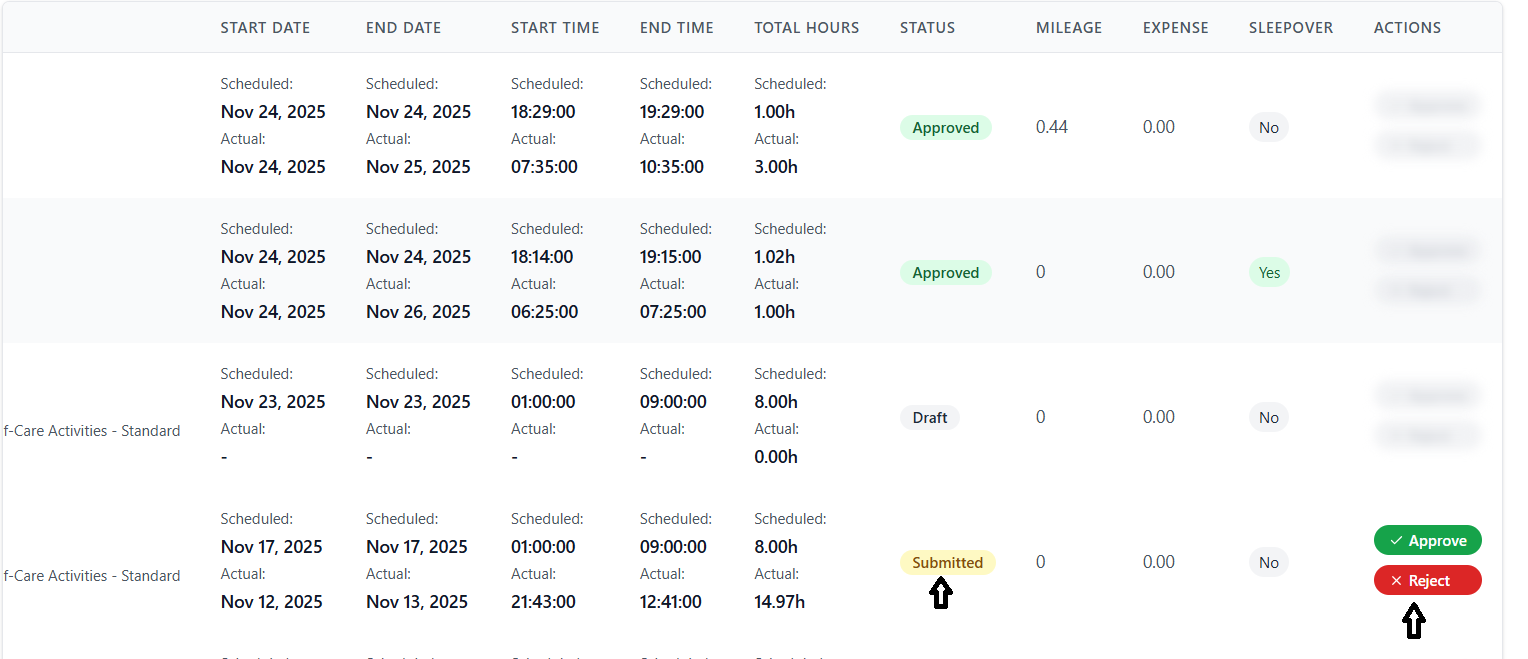Click the disabled Approve button in Draft row
This screenshot has height=659, width=1528.
point(1427,395)
